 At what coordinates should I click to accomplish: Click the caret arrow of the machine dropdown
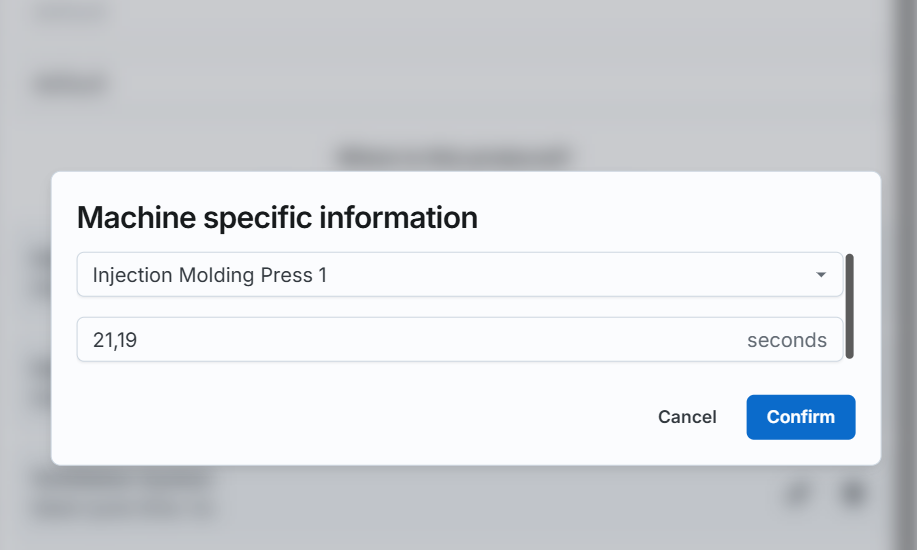click(821, 275)
